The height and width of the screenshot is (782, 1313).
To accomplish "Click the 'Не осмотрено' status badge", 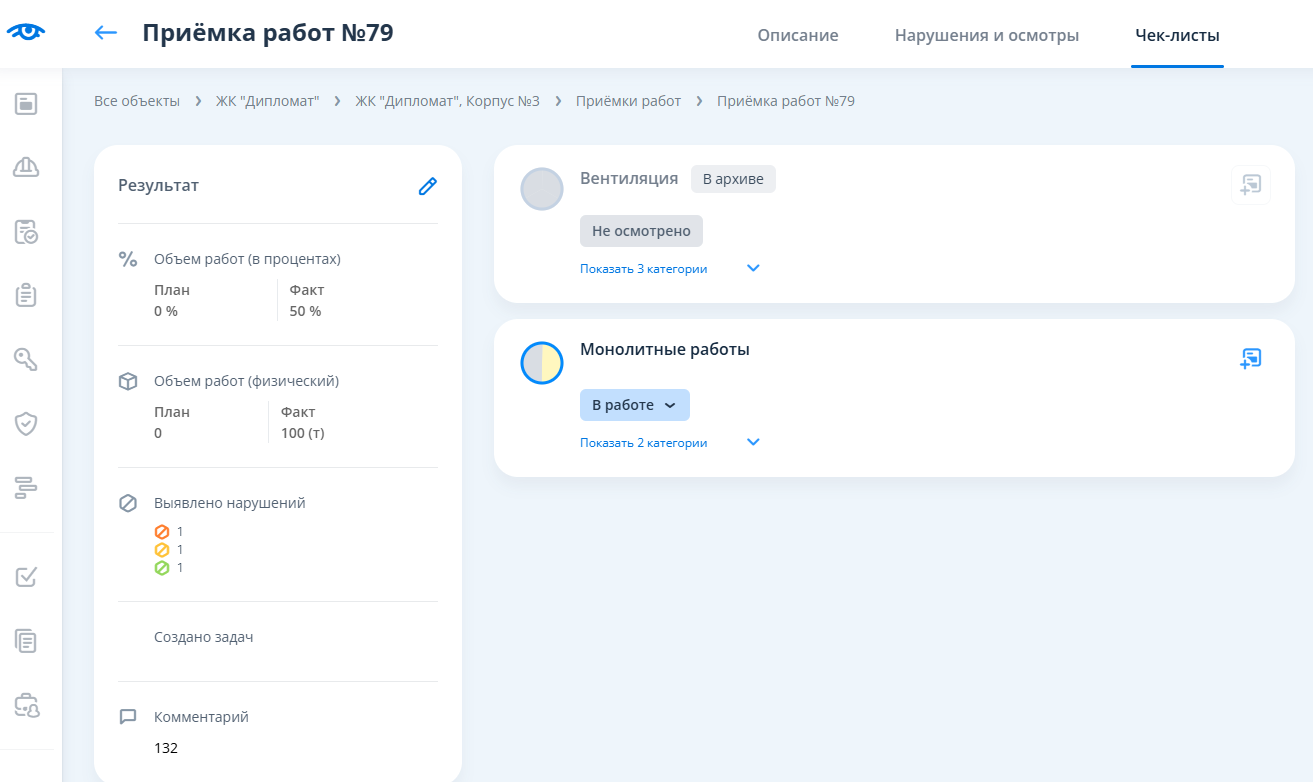I will [641, 231].
